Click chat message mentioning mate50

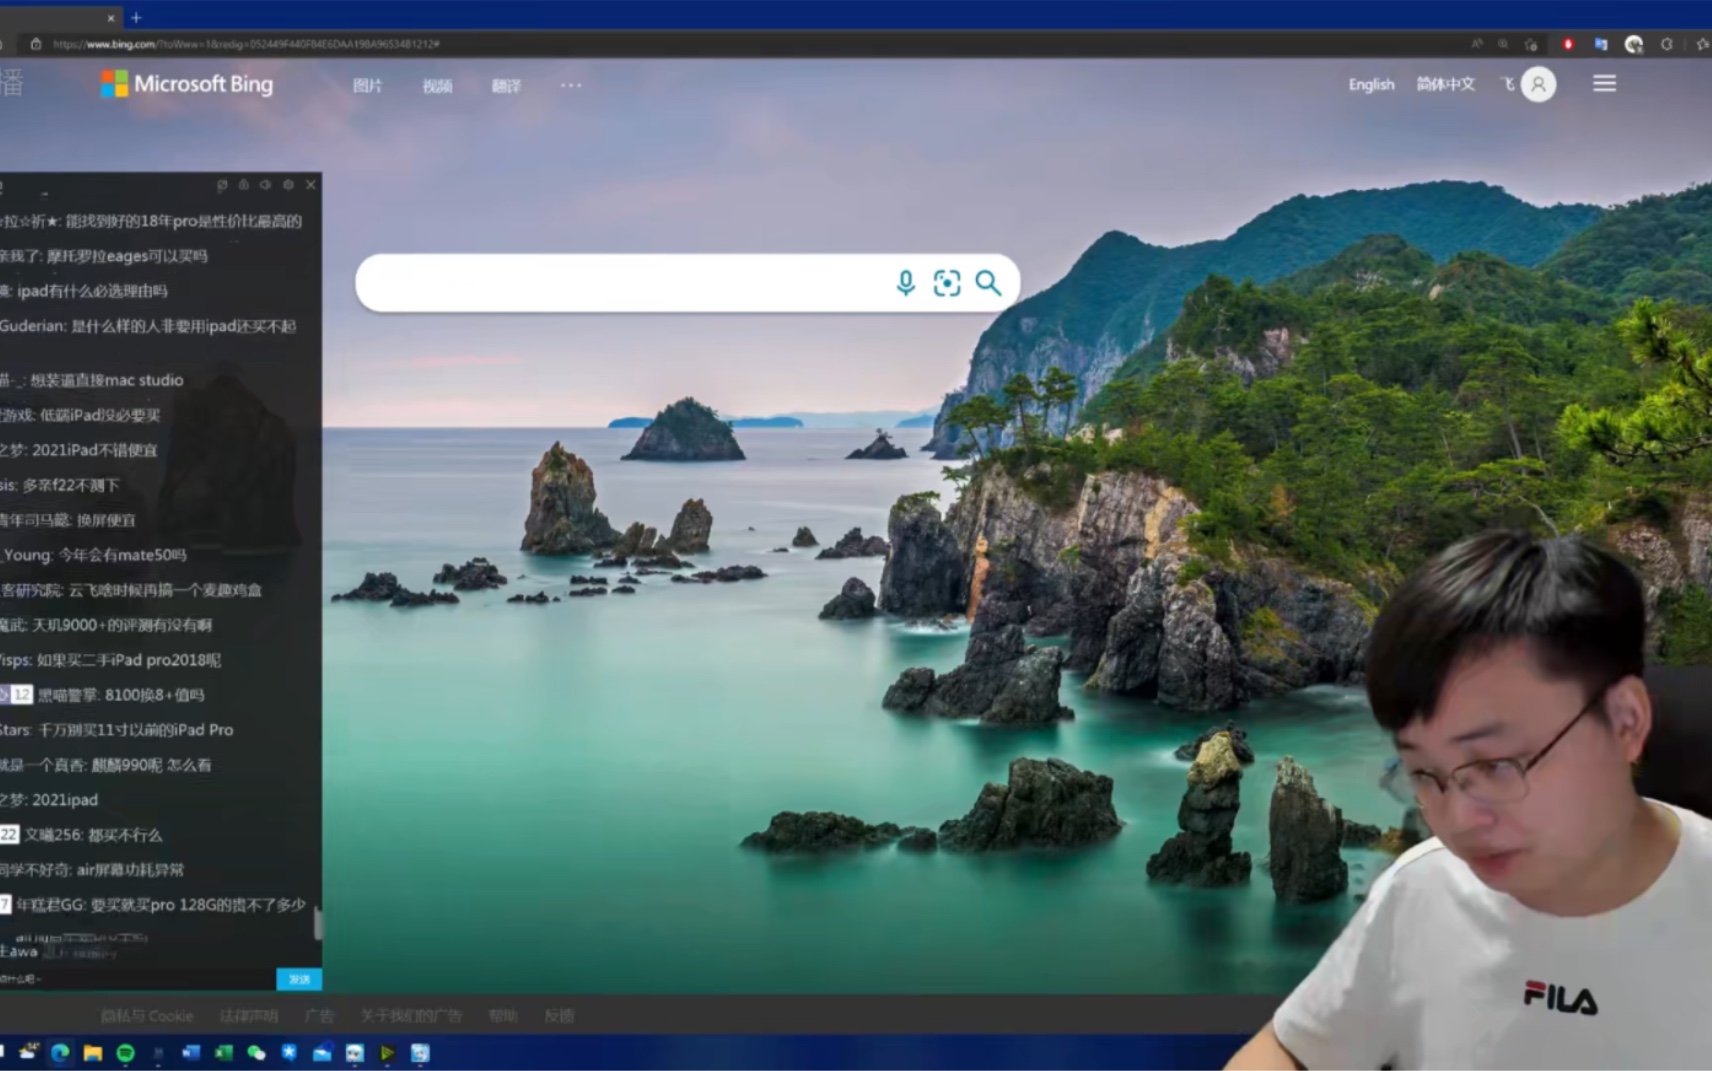tap(94, 555)
